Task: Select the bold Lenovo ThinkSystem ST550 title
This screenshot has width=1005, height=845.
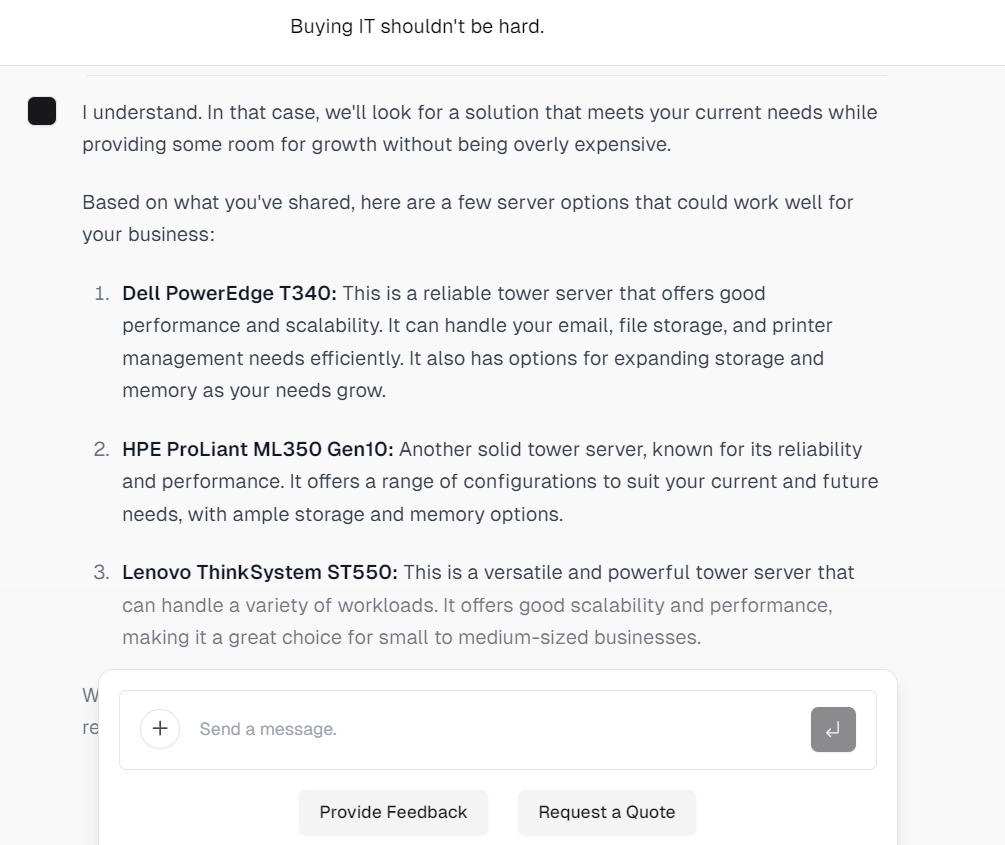Action: pos(260,573)
